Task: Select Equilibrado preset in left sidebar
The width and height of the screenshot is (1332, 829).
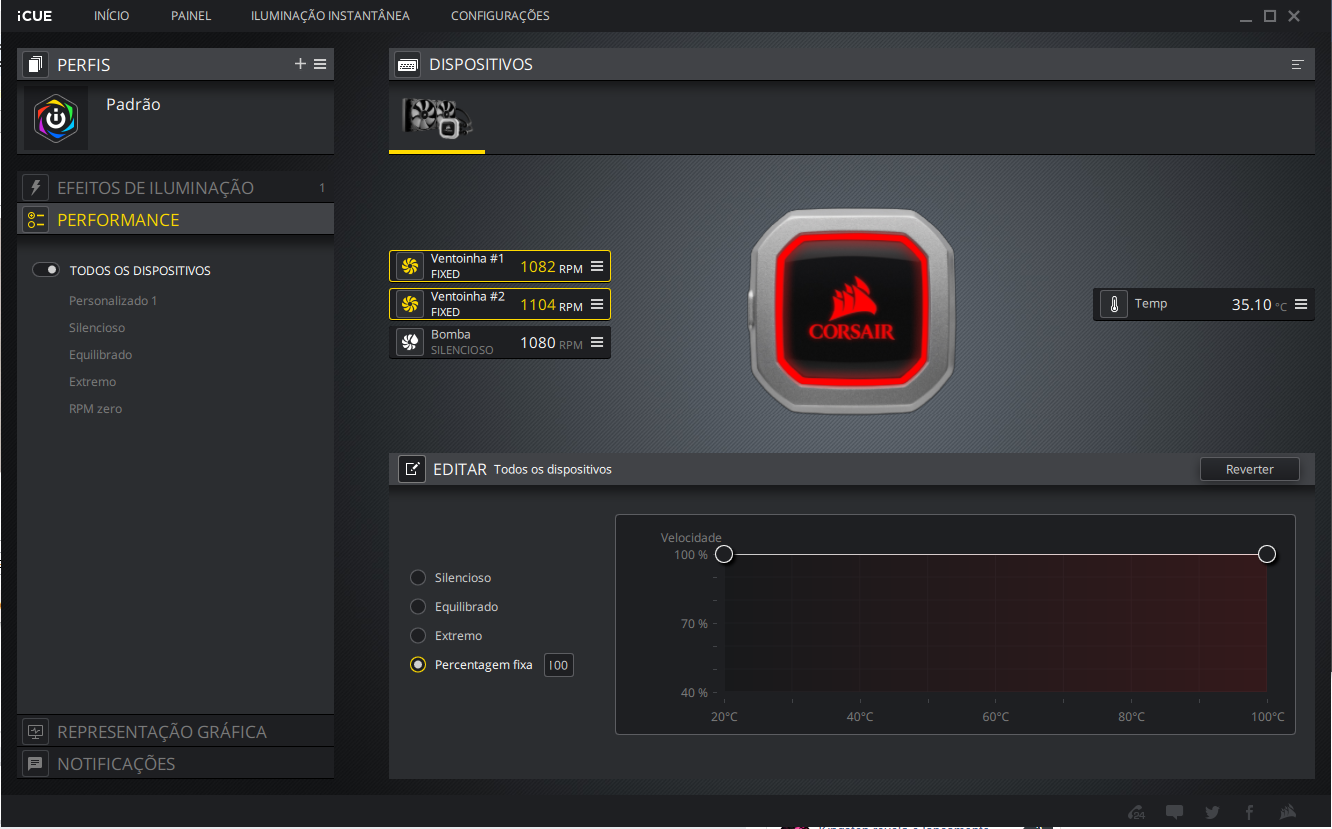Action: click(x=100, y=354)
